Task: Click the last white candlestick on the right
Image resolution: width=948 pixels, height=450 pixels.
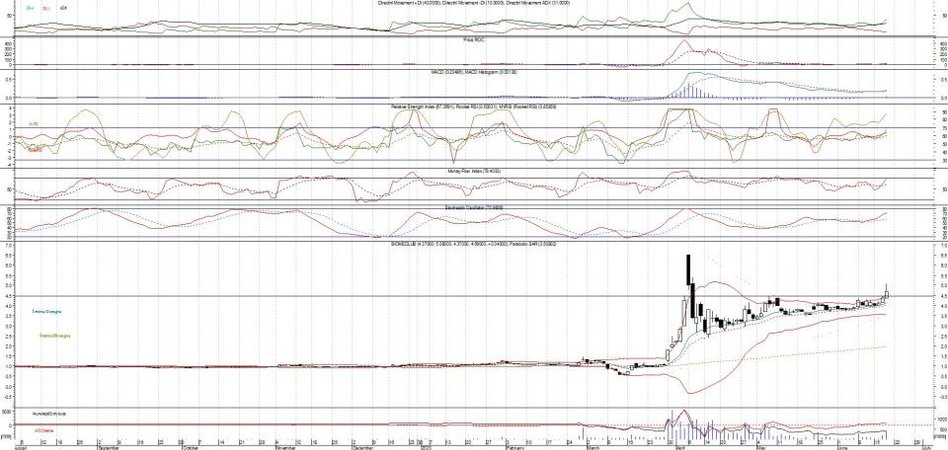Action: coord(886,292)
